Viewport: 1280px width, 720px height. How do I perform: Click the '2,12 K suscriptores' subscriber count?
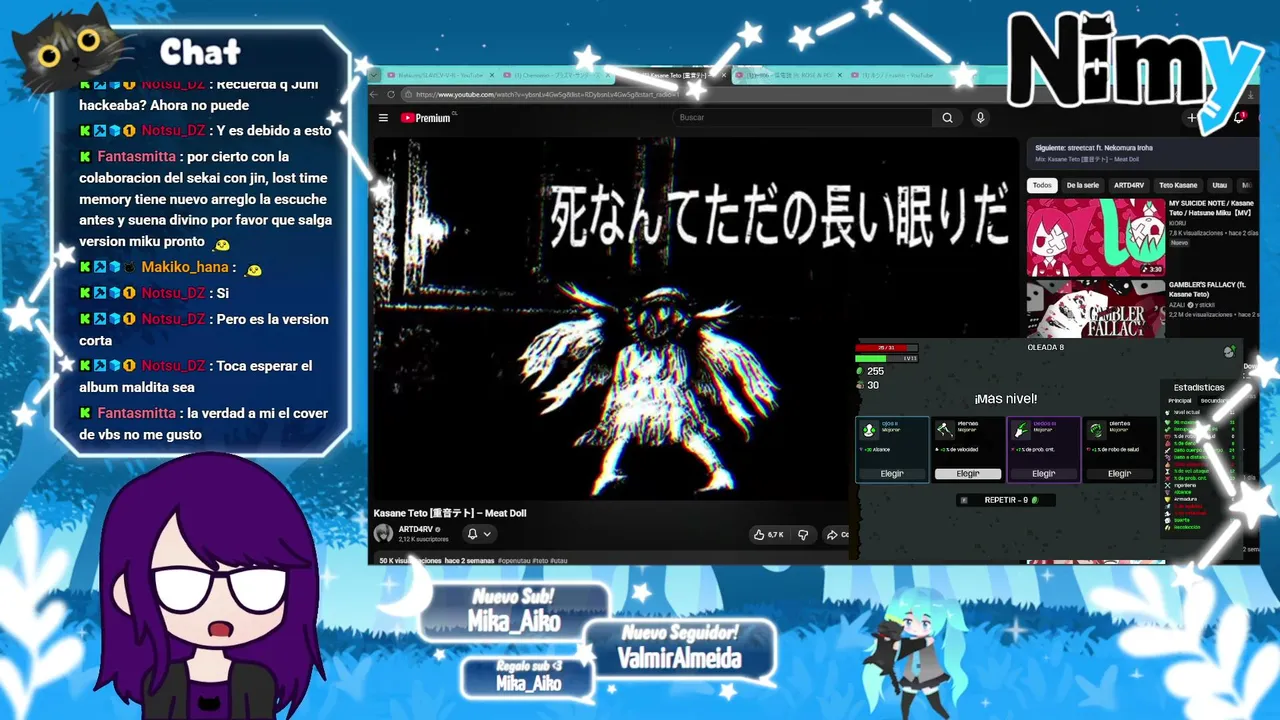click(x=424, y=539)
